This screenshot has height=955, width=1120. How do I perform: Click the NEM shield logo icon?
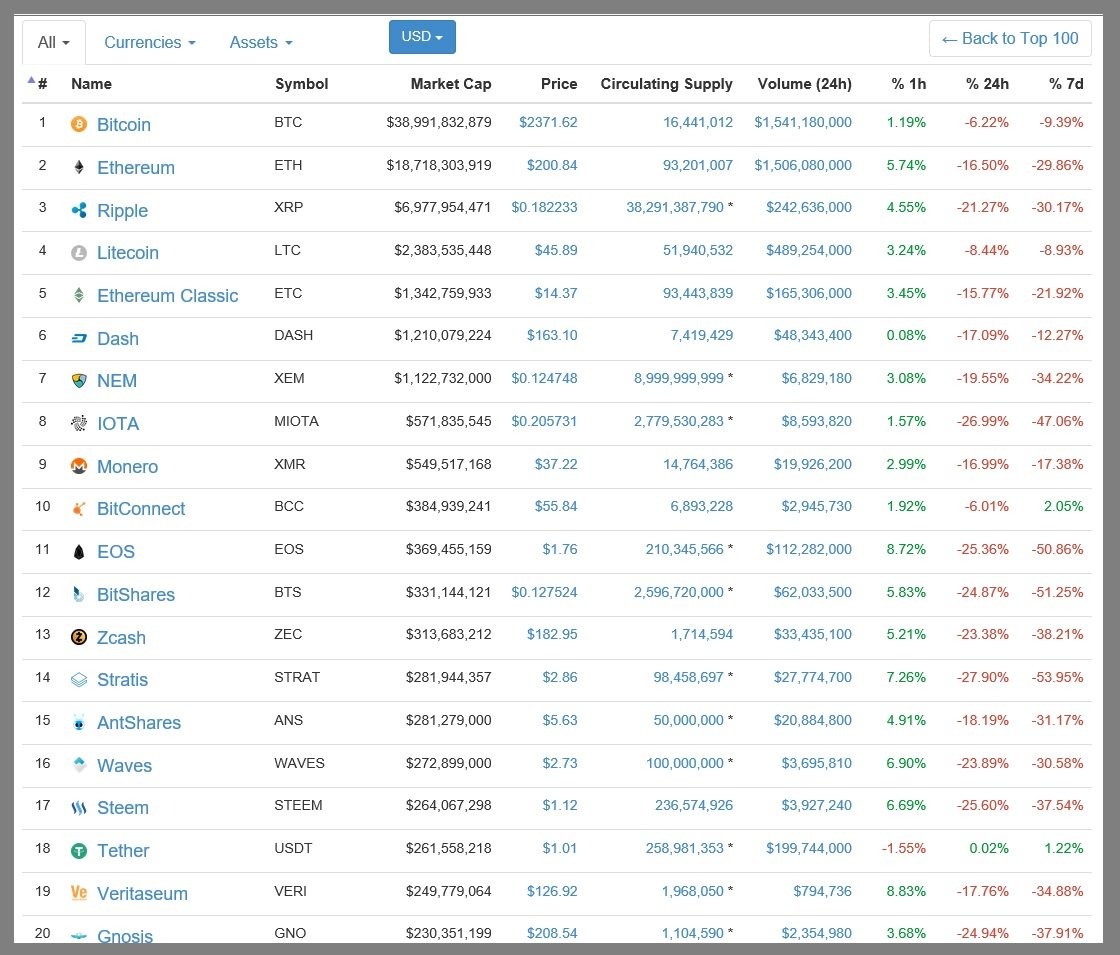tap(79, 381)
